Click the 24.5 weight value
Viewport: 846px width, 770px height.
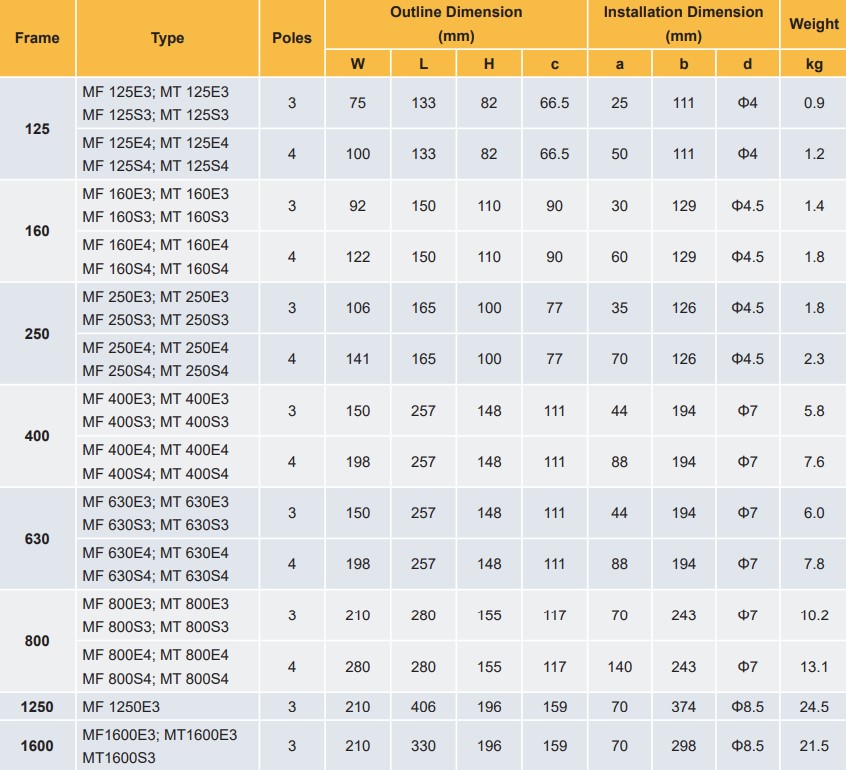[x=814, y=707]
